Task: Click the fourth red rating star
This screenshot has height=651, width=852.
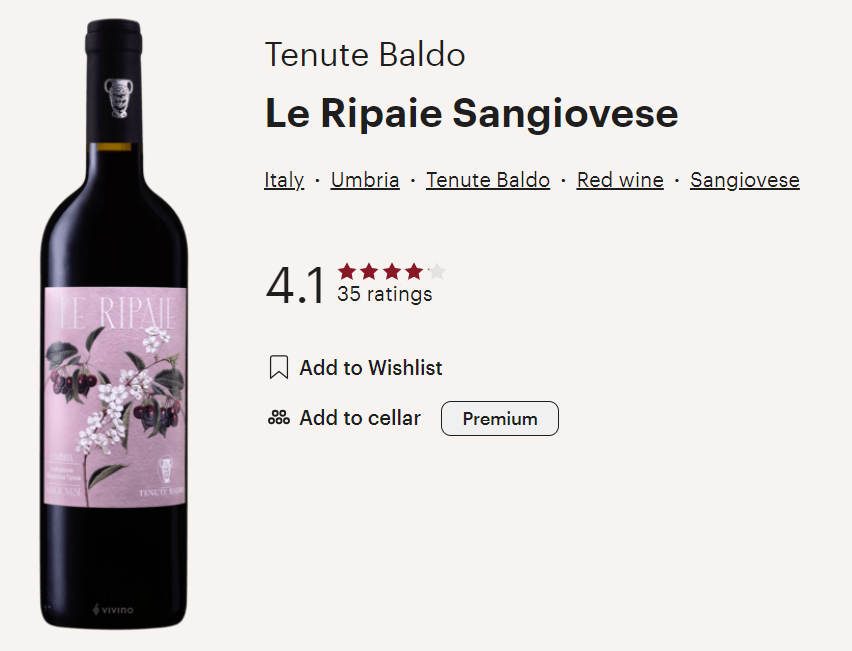Action: coord(413,271)
